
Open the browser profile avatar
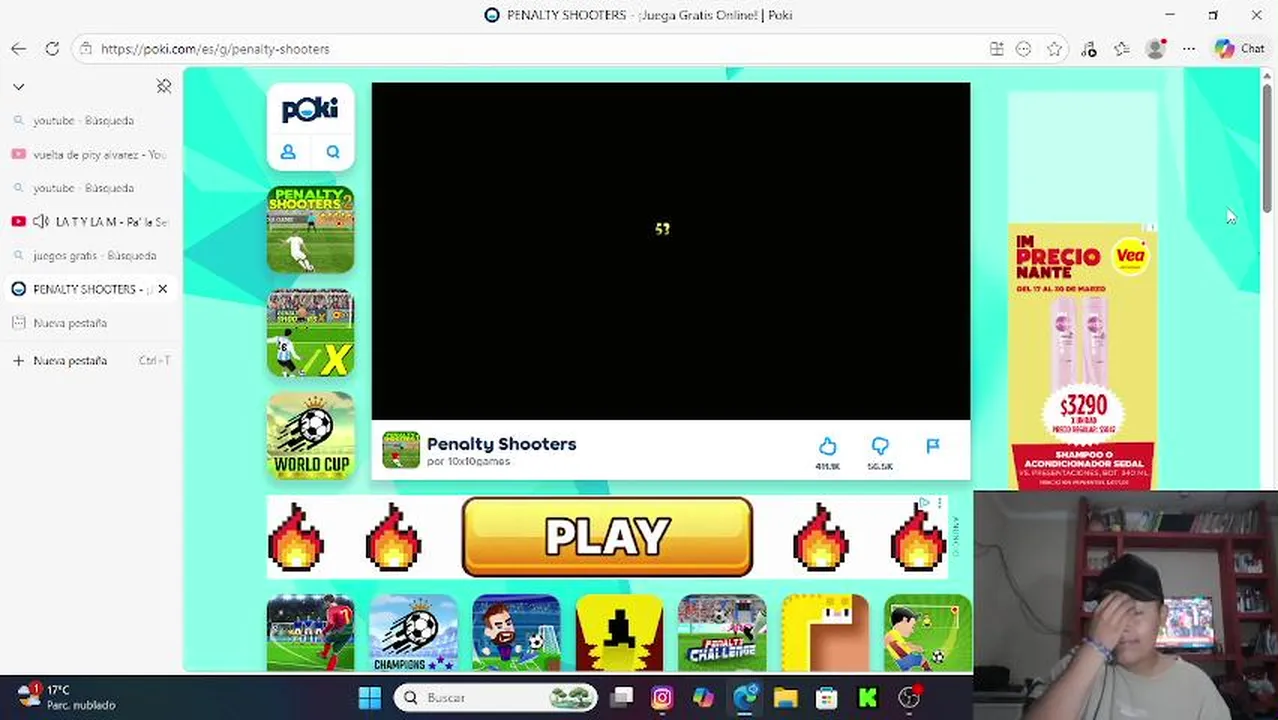tap(1156, 49)
